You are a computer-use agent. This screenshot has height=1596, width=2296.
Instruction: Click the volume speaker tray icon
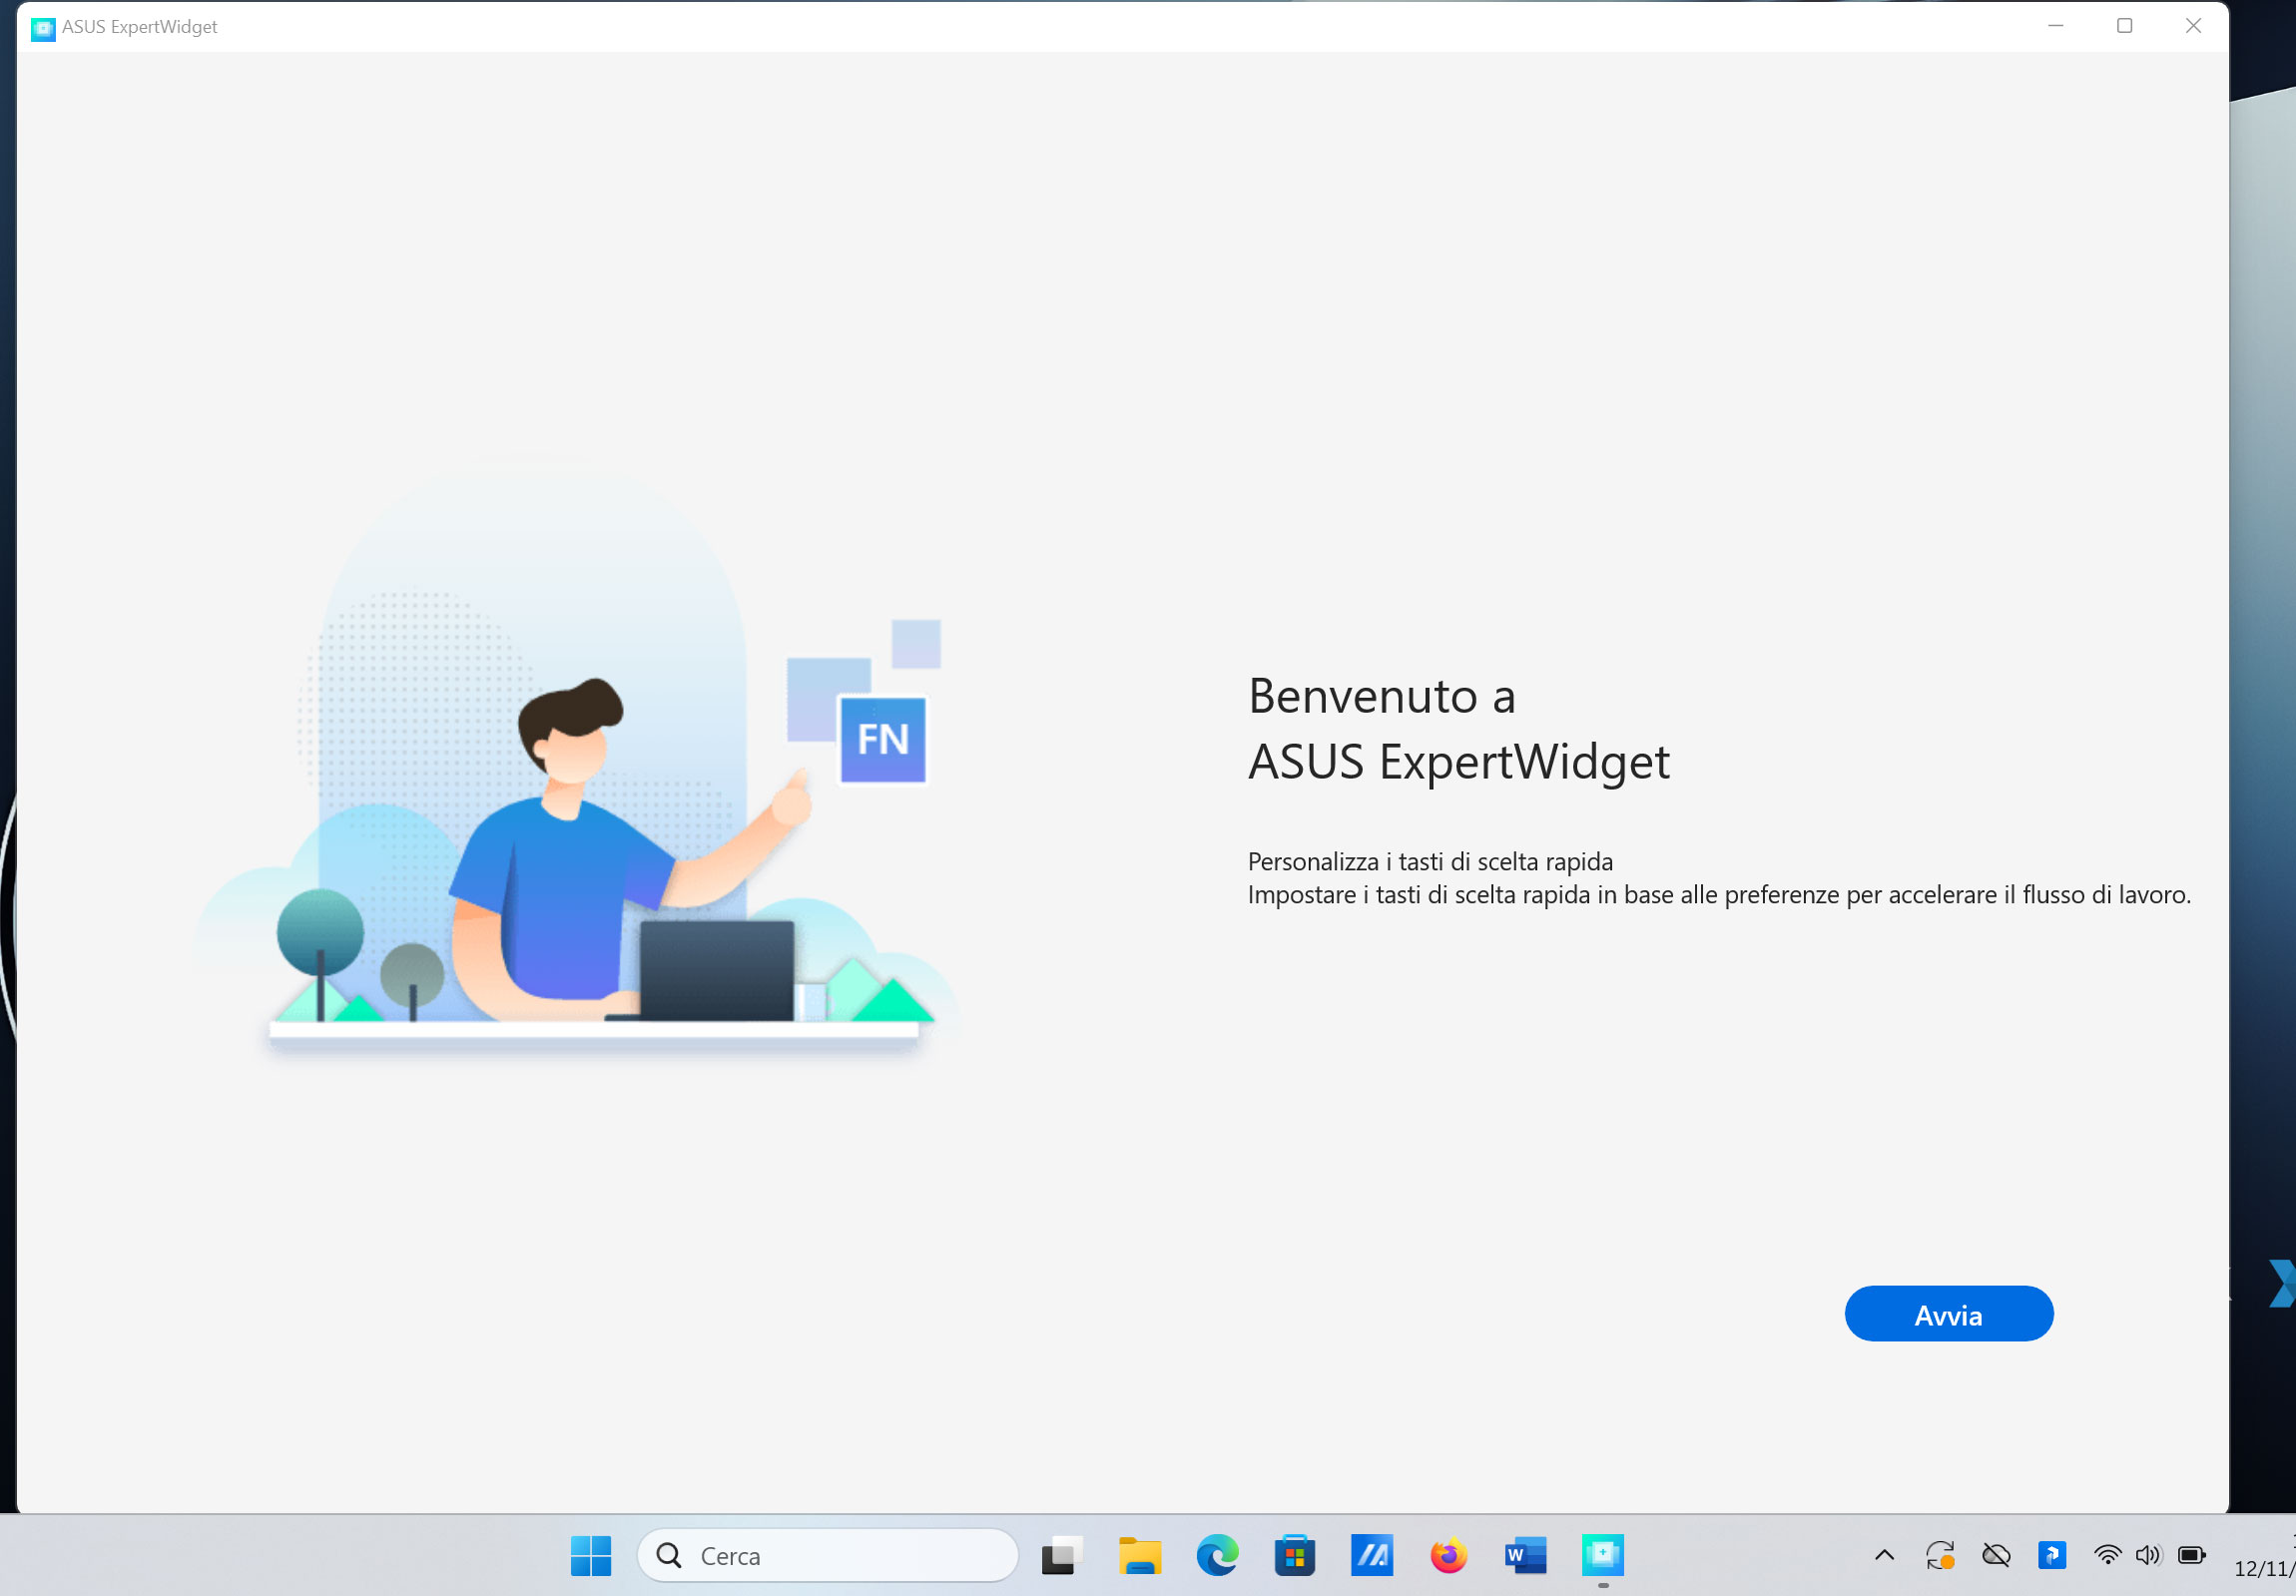(x=2147, y=1555)
